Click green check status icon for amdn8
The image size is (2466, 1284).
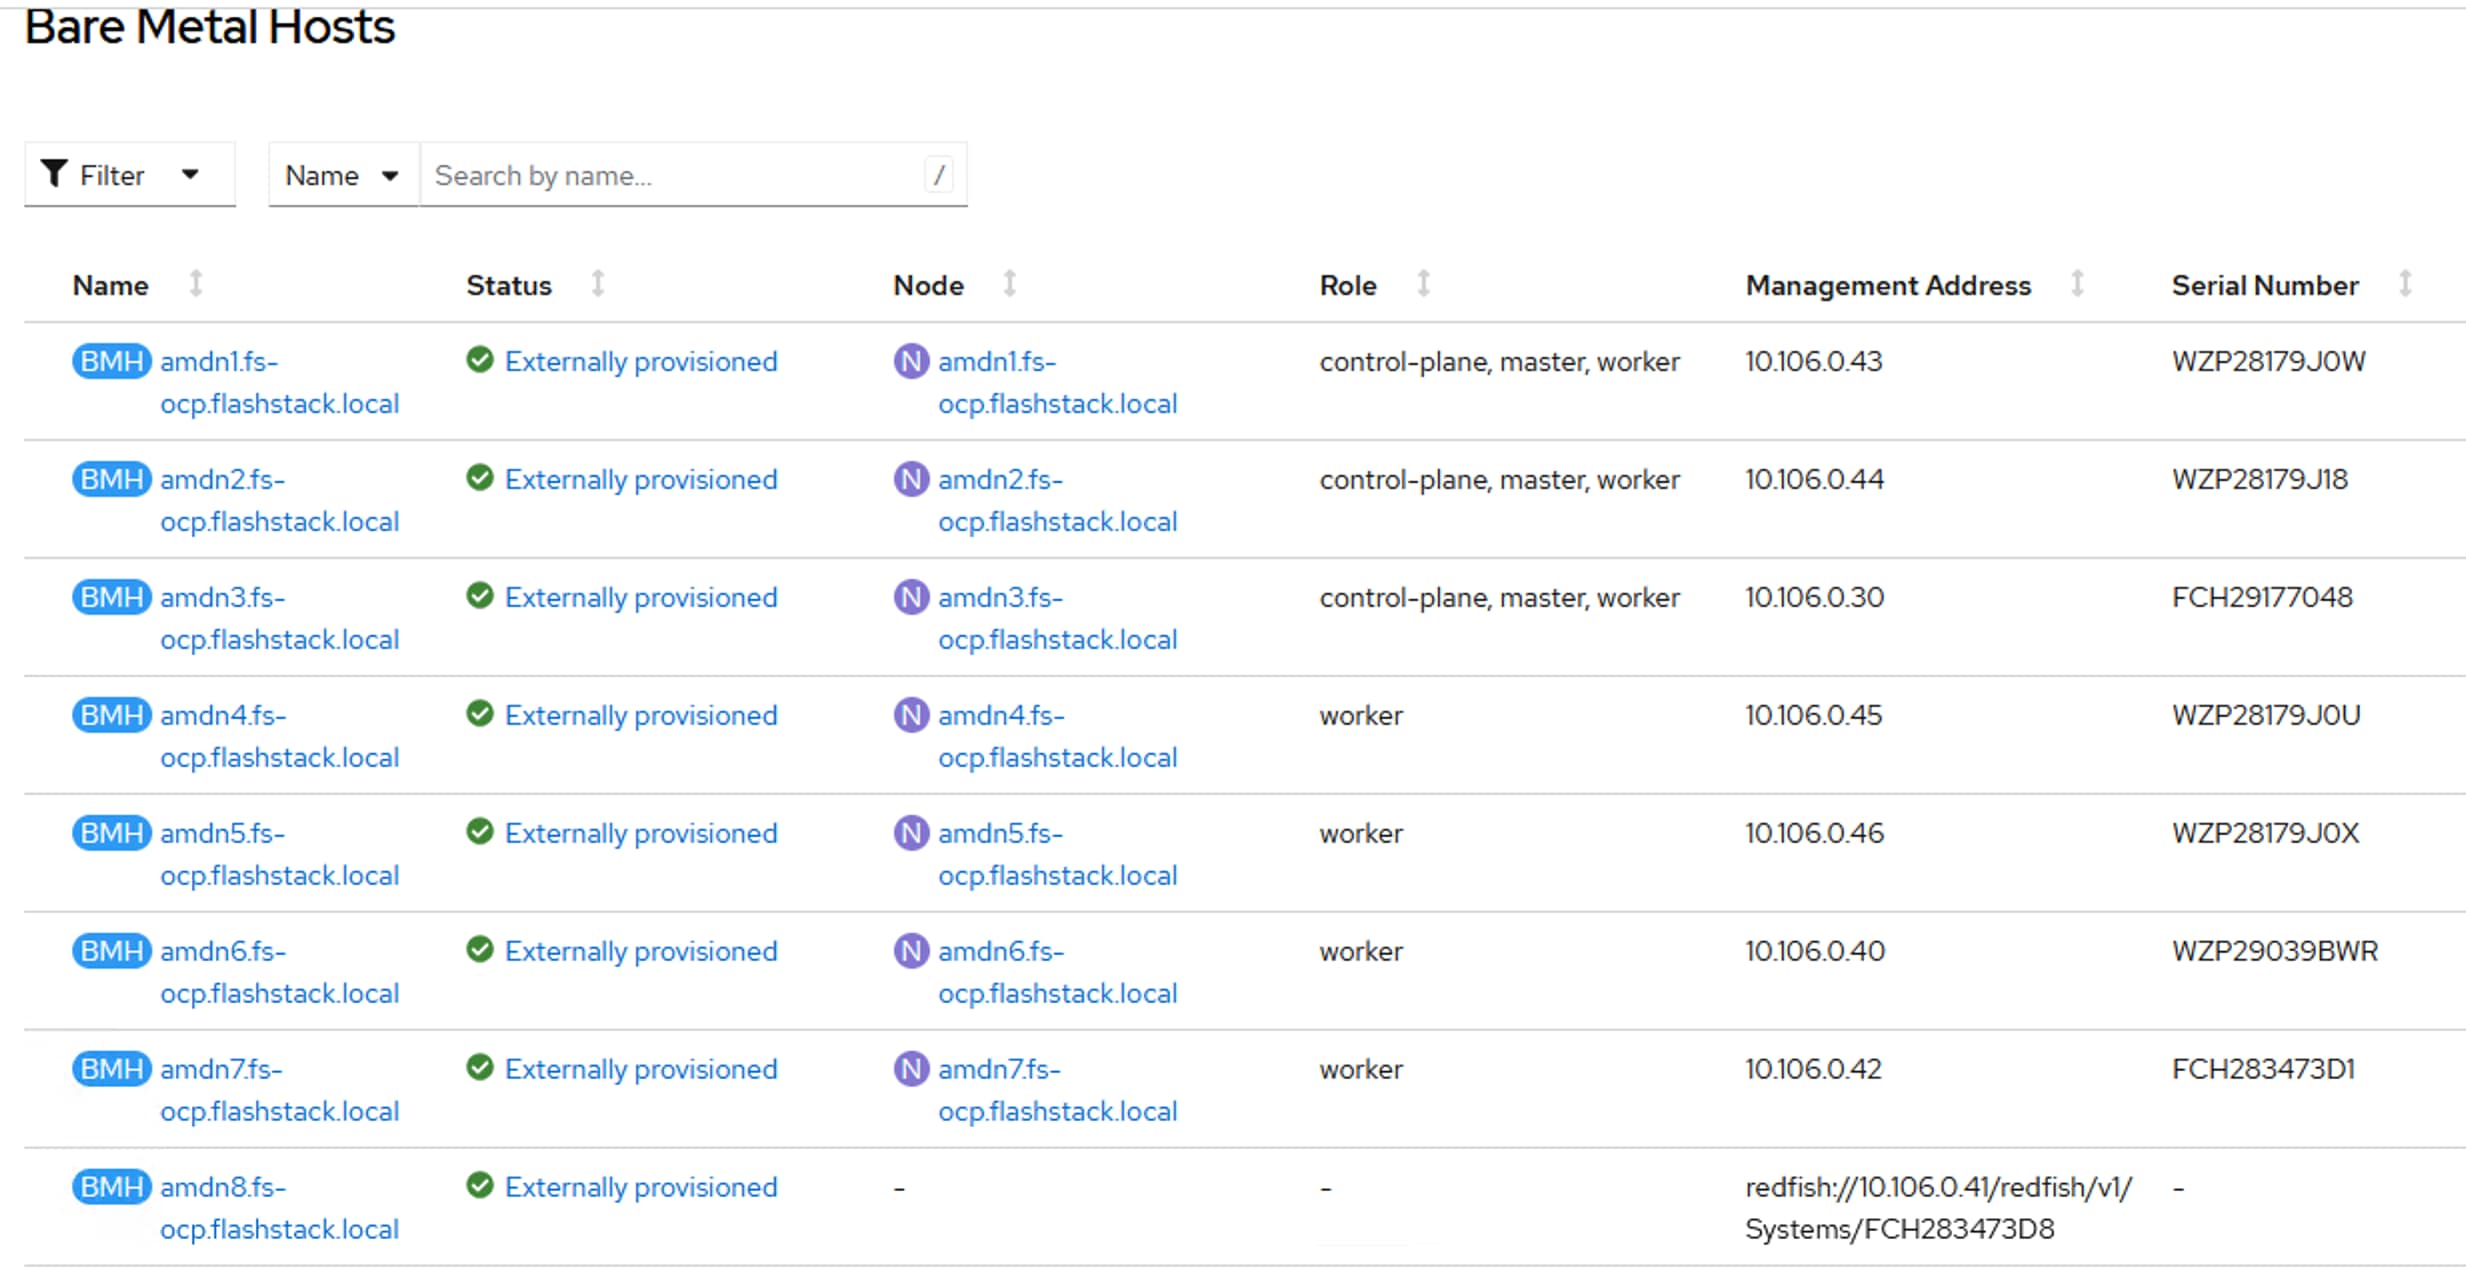click(x=480, y=1186)
